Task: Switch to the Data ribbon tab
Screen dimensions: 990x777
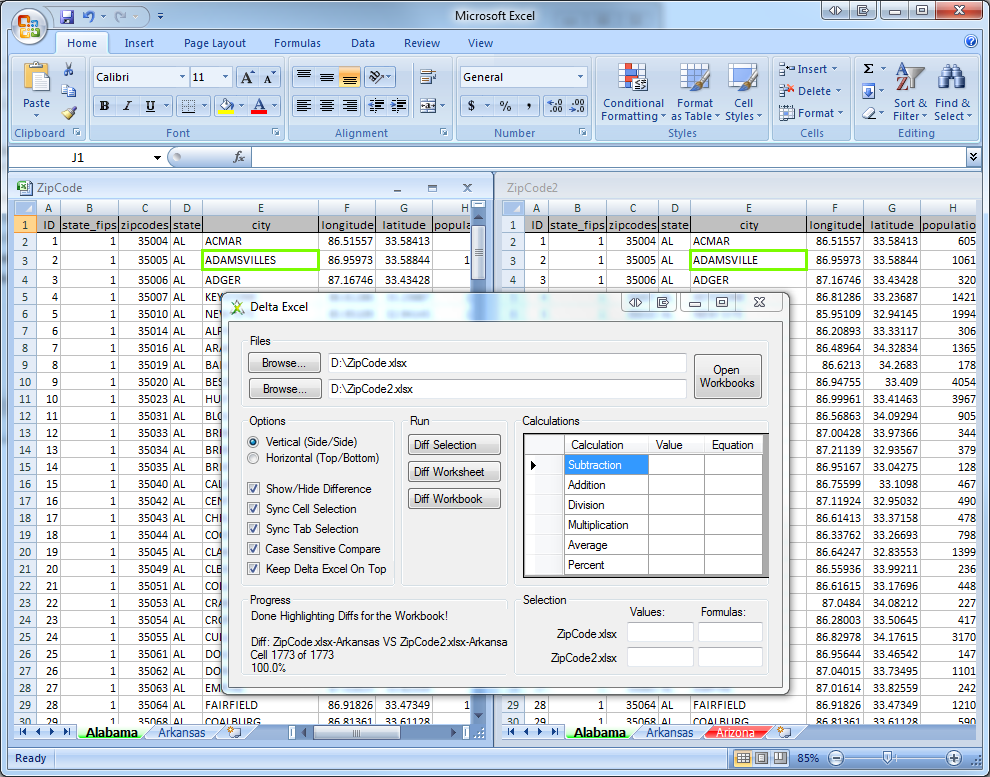Action: pyautogui.click(x=363, y=43)
